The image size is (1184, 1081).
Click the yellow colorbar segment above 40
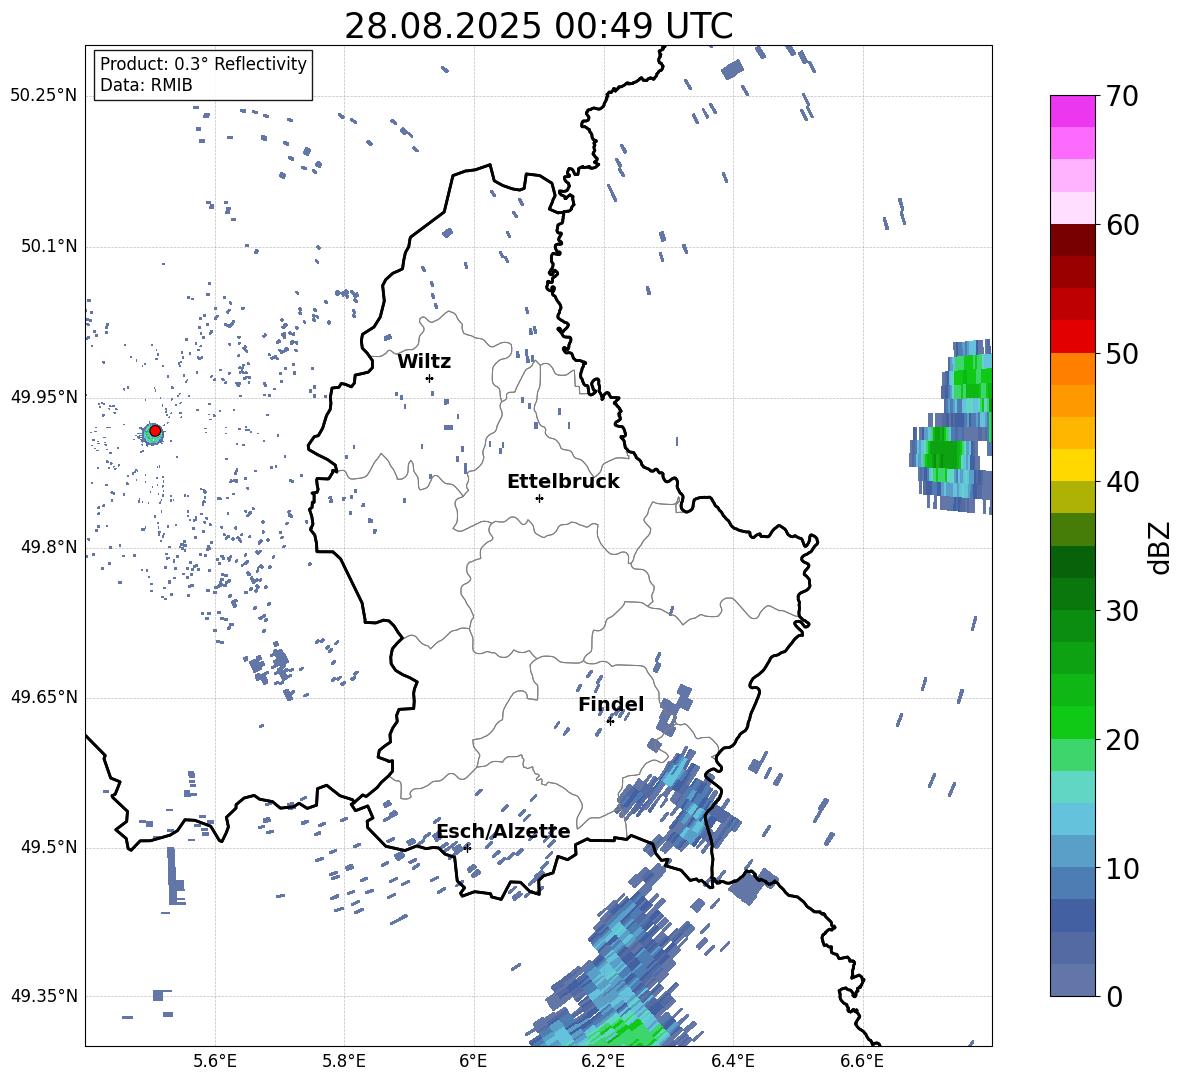pos(1072,465)
